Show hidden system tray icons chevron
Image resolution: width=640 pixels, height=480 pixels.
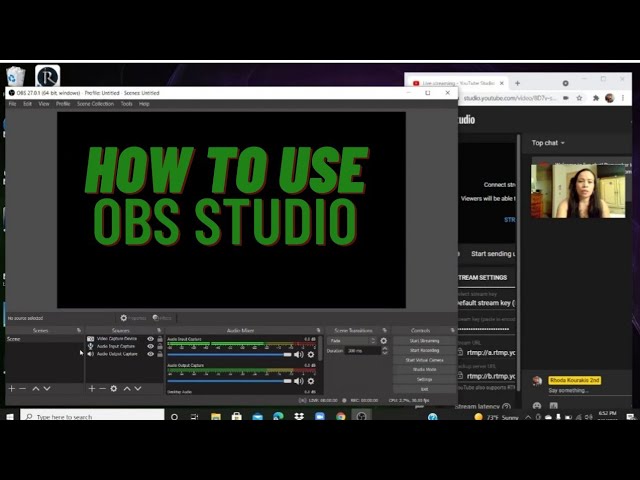click(x=528, y=417)
